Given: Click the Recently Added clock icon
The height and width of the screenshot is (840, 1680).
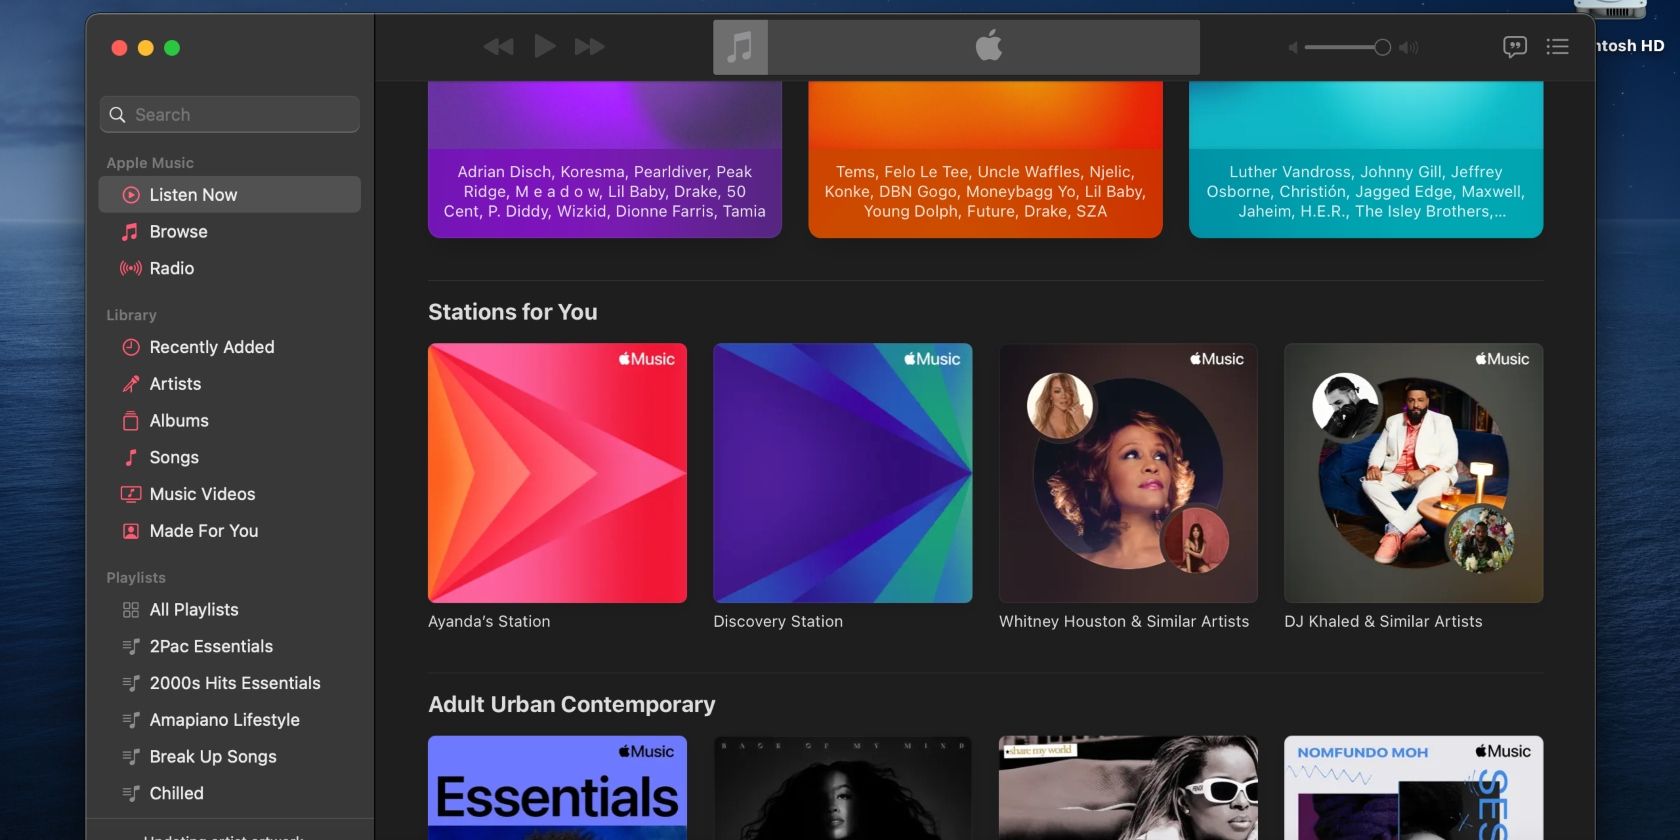Looking at the screenshot, I should [x=131, y=347].
